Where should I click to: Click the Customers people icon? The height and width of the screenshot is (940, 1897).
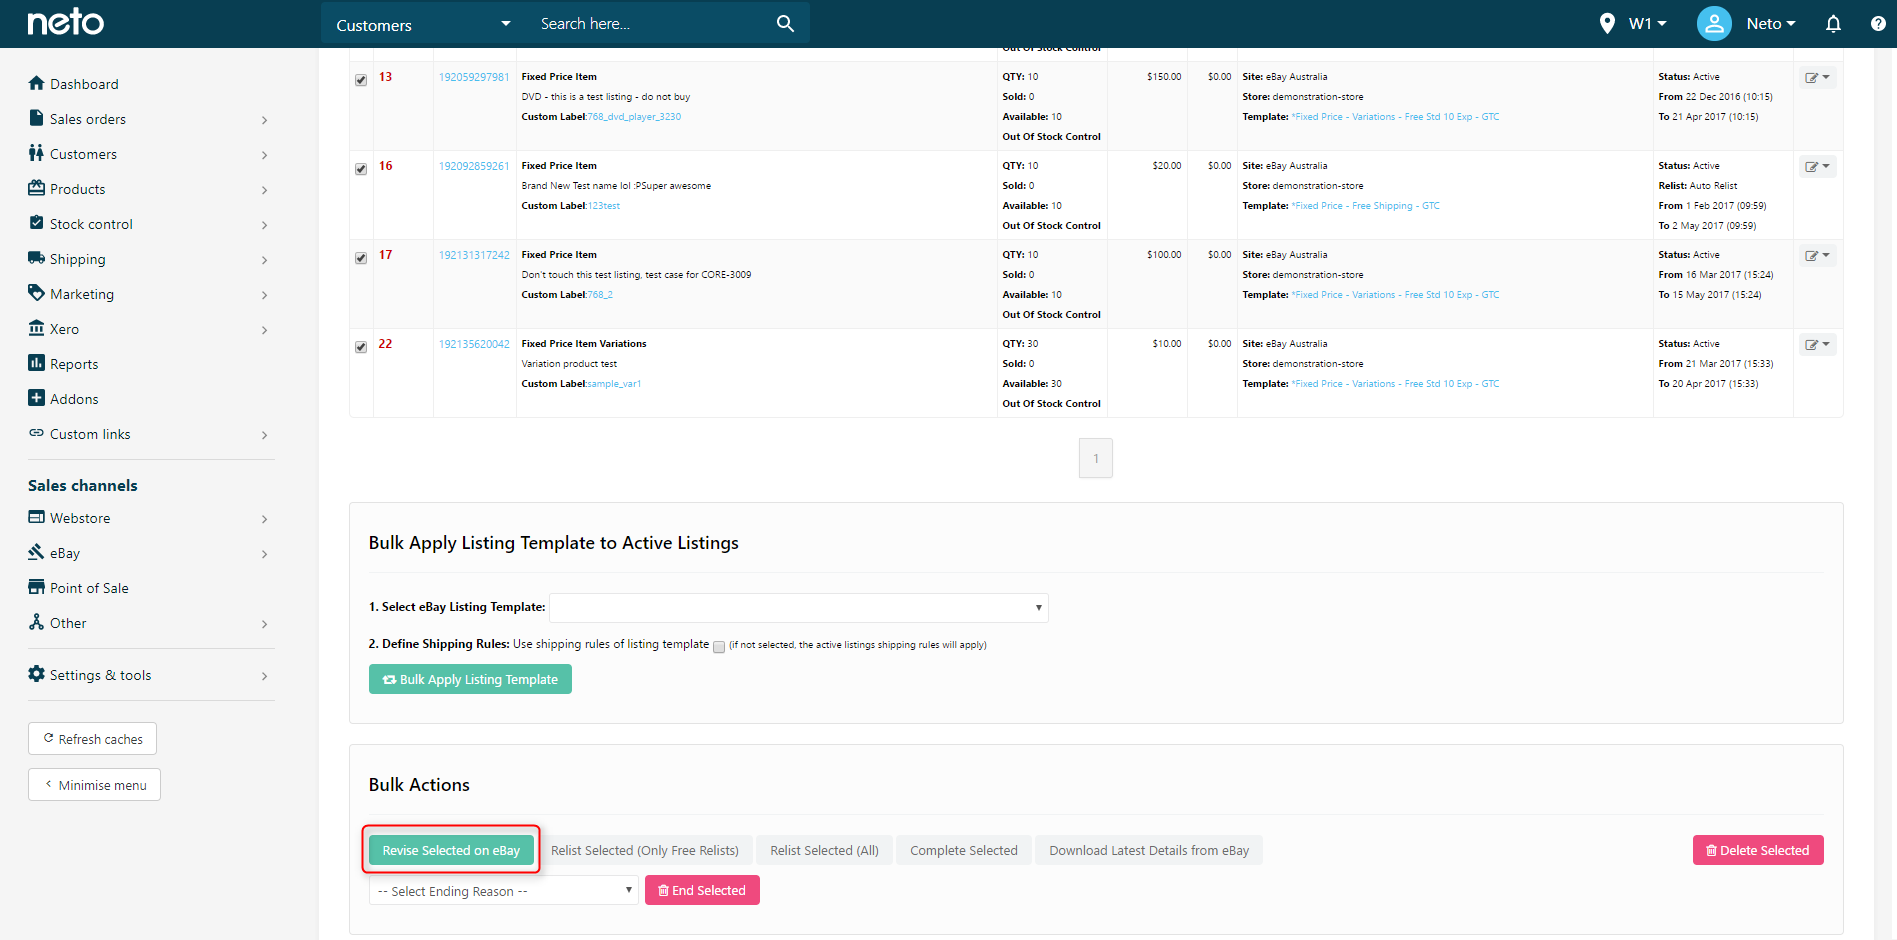[x=36, y=153]
